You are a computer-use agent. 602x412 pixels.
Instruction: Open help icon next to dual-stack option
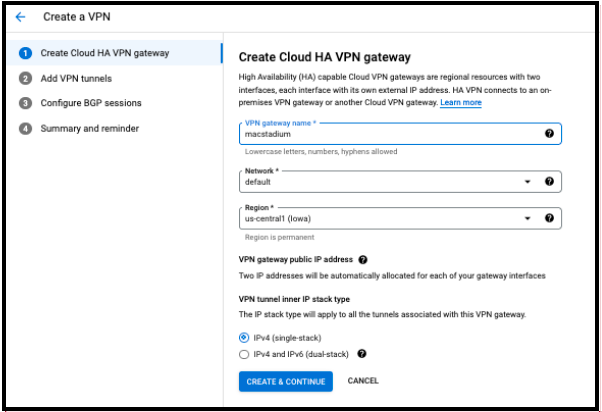point(362,353)
